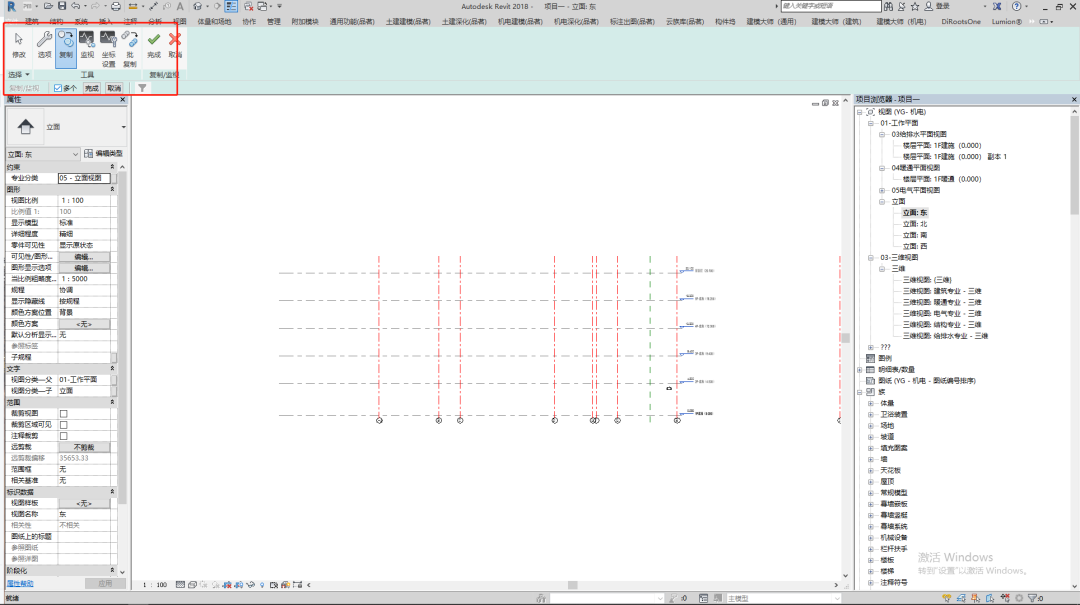The image size is (1080, 605).
Task: Click the 登录 sign-in link
Action: (942, 6)
